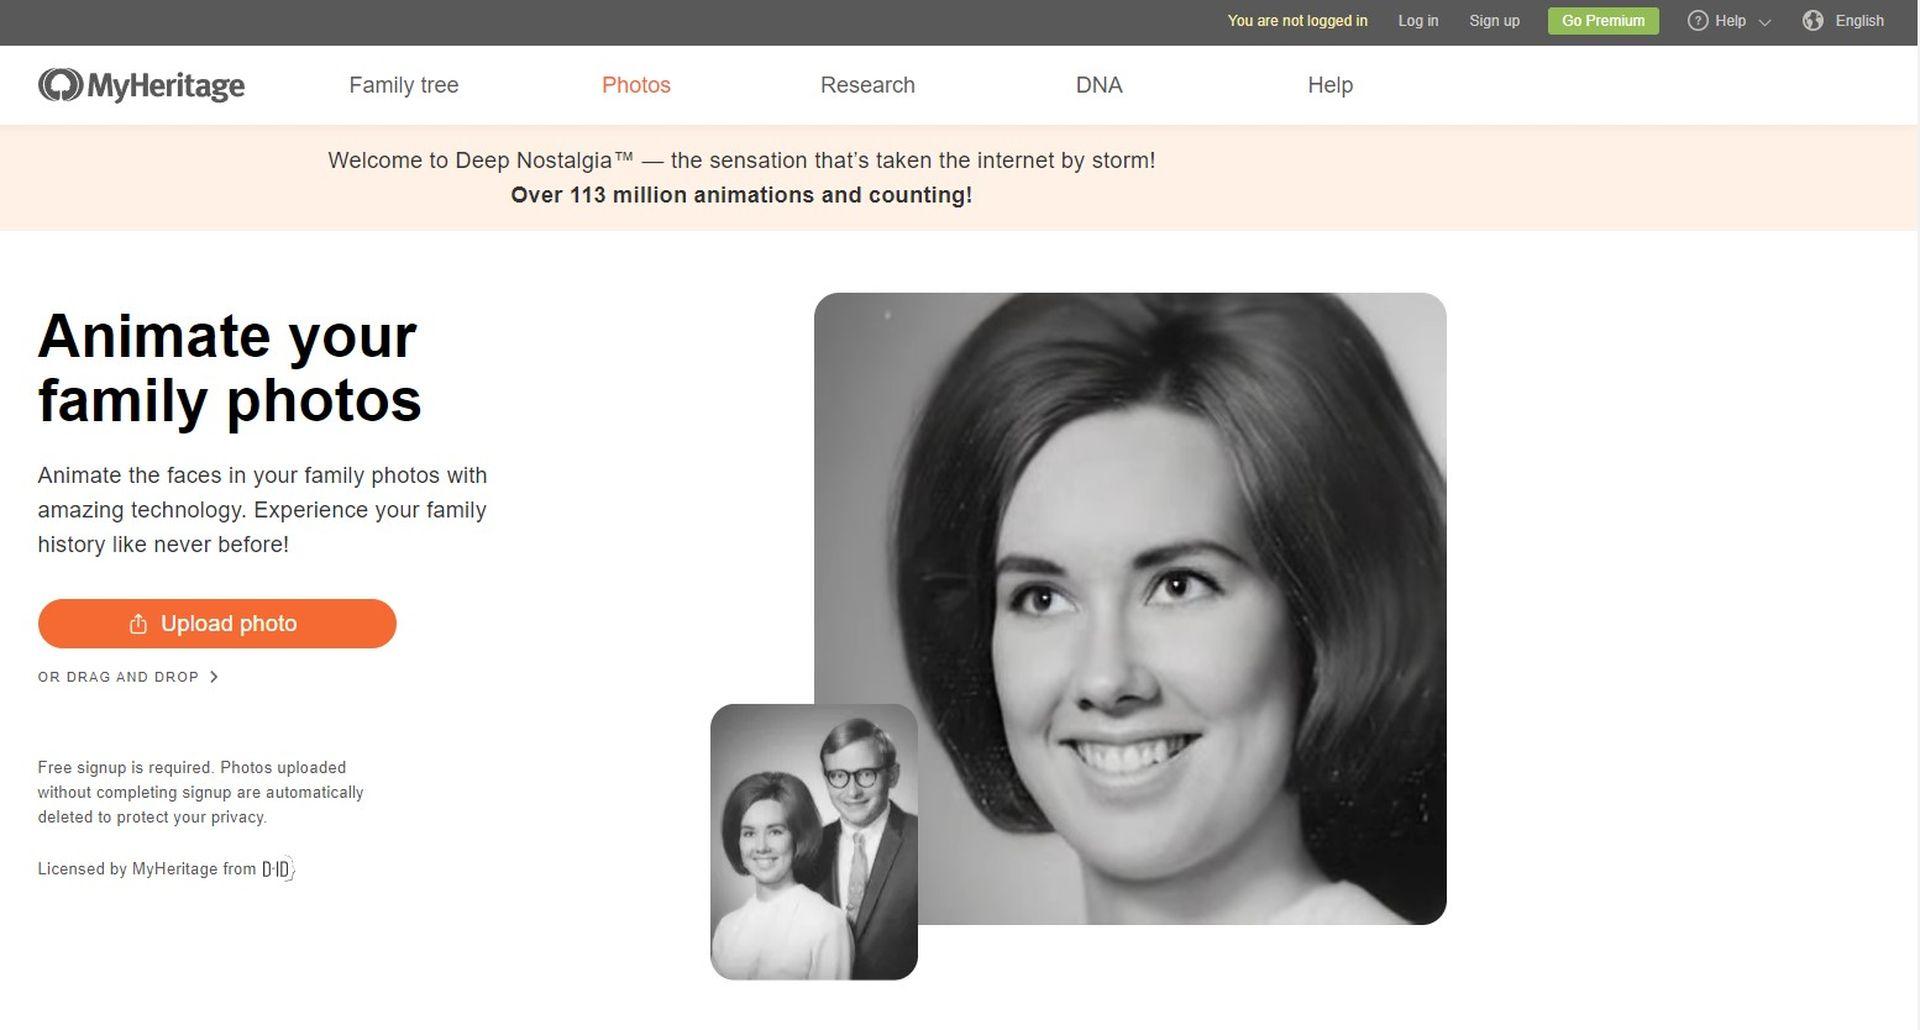The height and width of the screenshot is (1030, 1920).
Task: Click 'Over 113 million animations and counting!' text
Action: coord(741,195)
